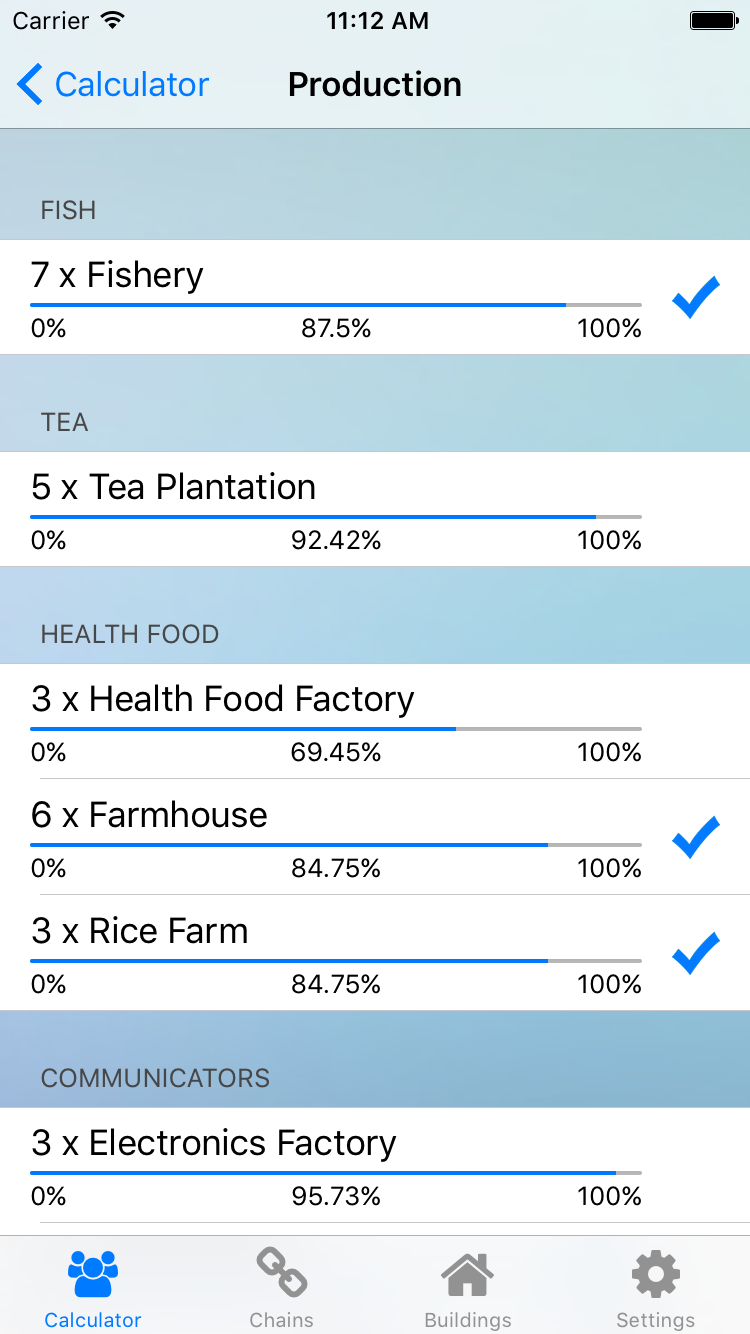Tap the Production title
The height and width of the screenshot is (1334, 750).
[x=375, y=85]
